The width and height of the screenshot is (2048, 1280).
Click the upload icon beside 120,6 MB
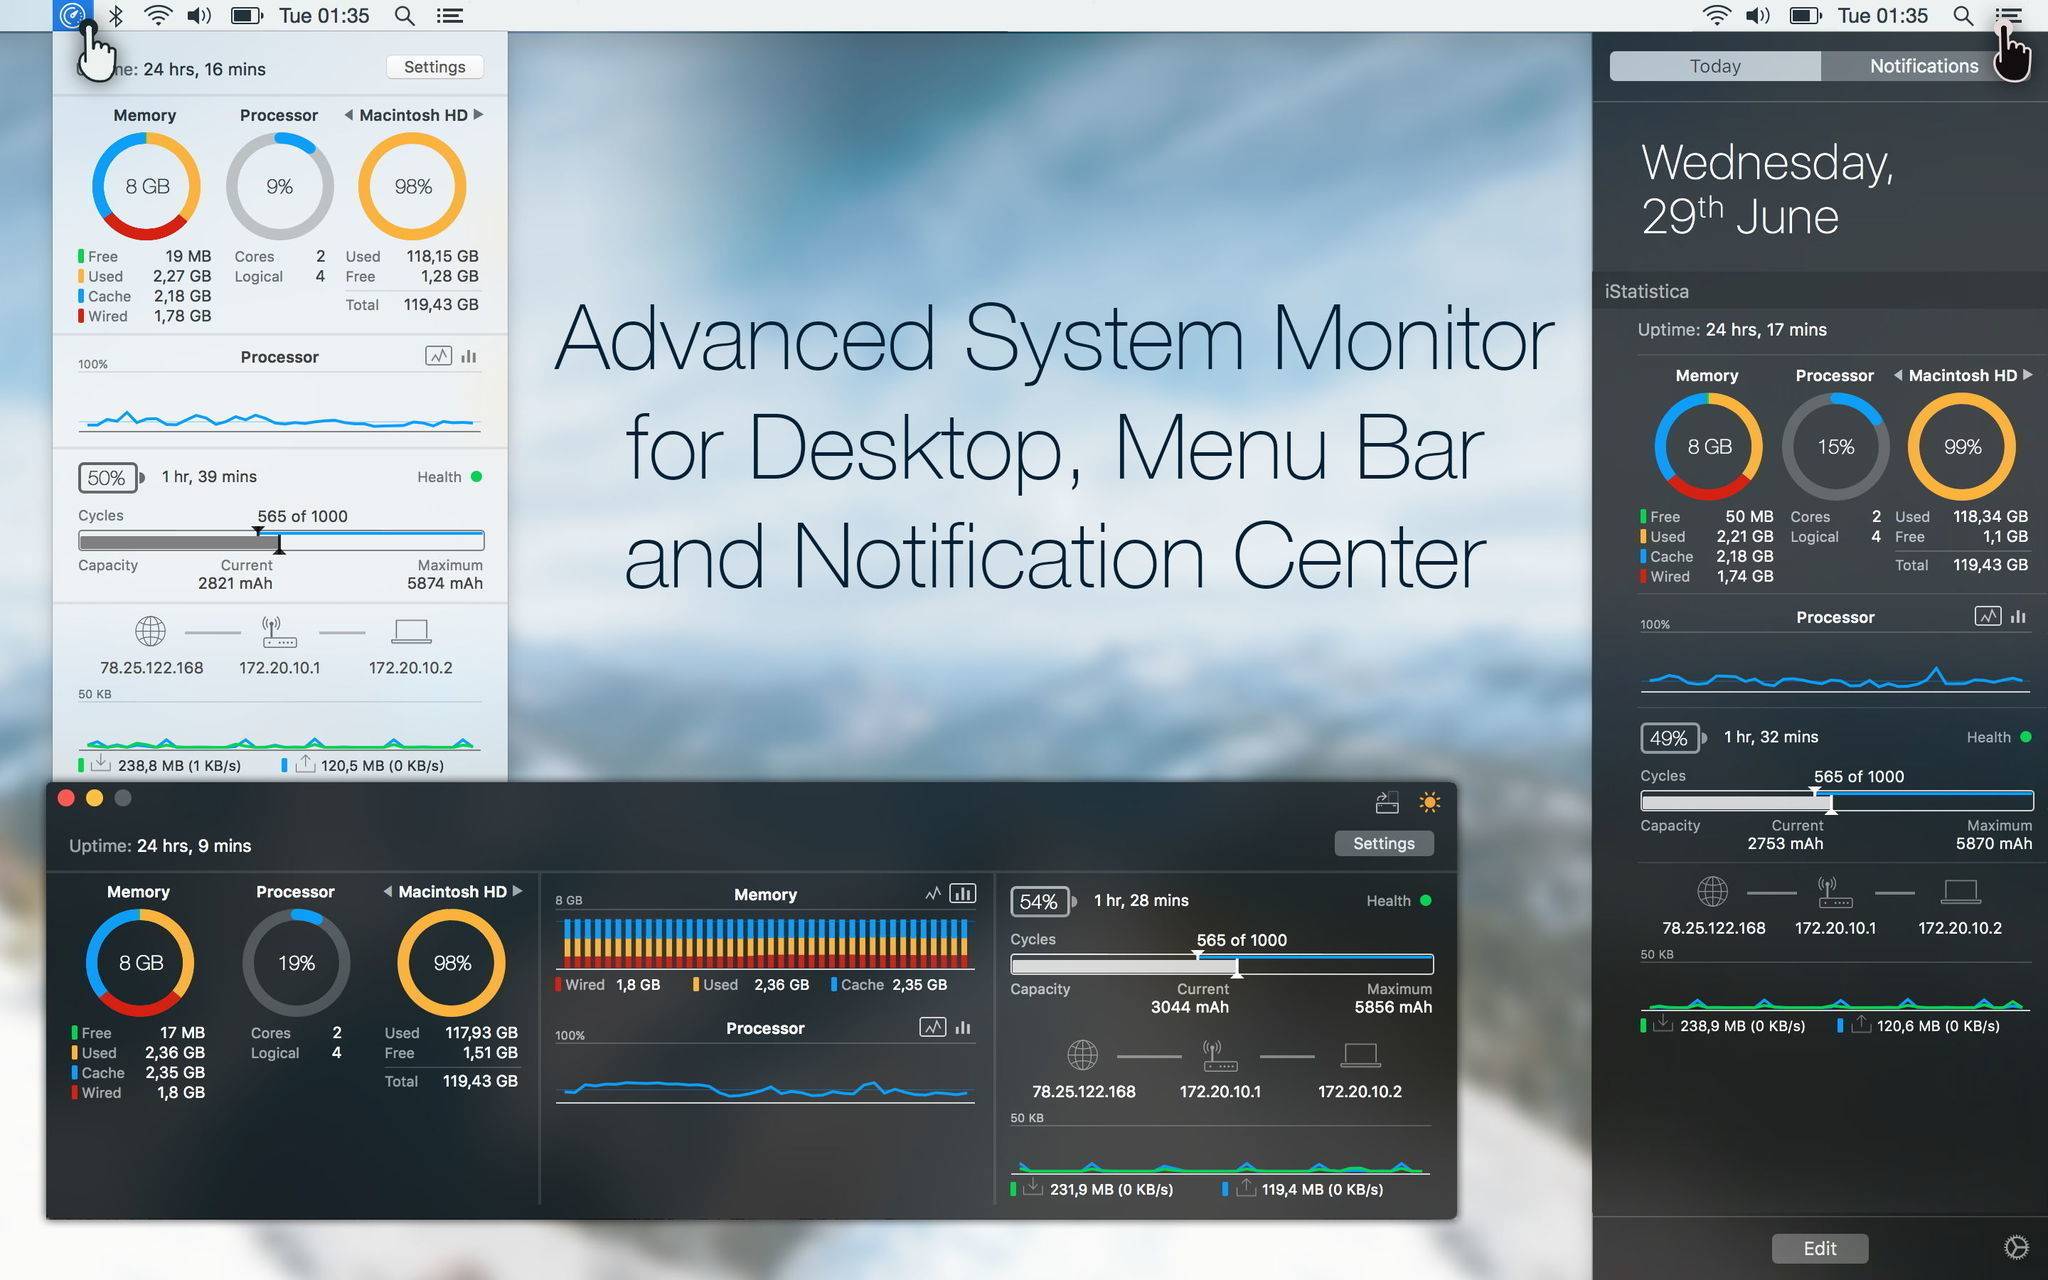point(1861,1024)
